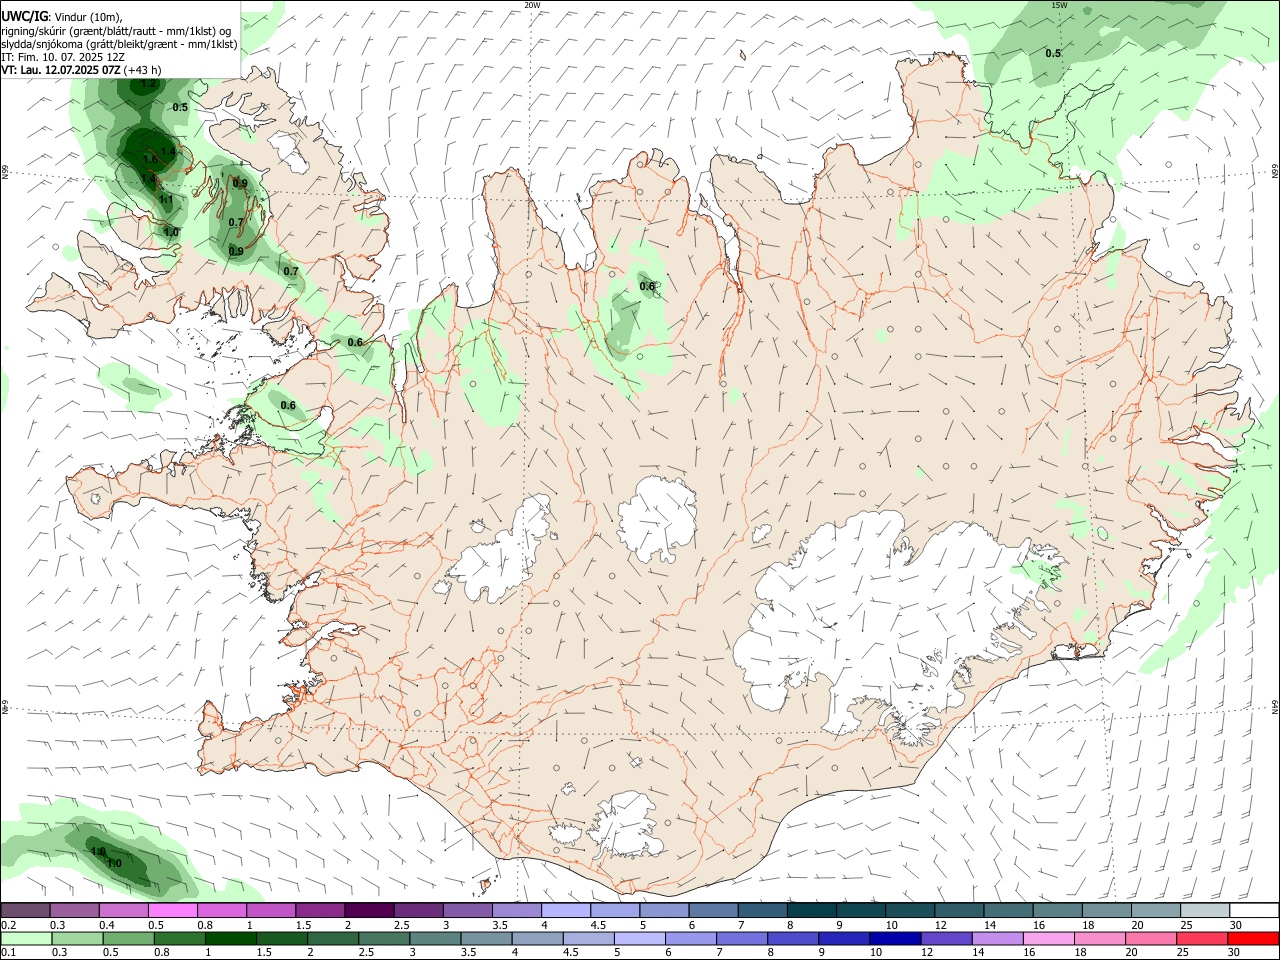Image resolution: width=1280 pixels, height=960 pixels.
Task: Pick the bright magenta 0.5 swatch in snow scale
Action: coord(173,910)
